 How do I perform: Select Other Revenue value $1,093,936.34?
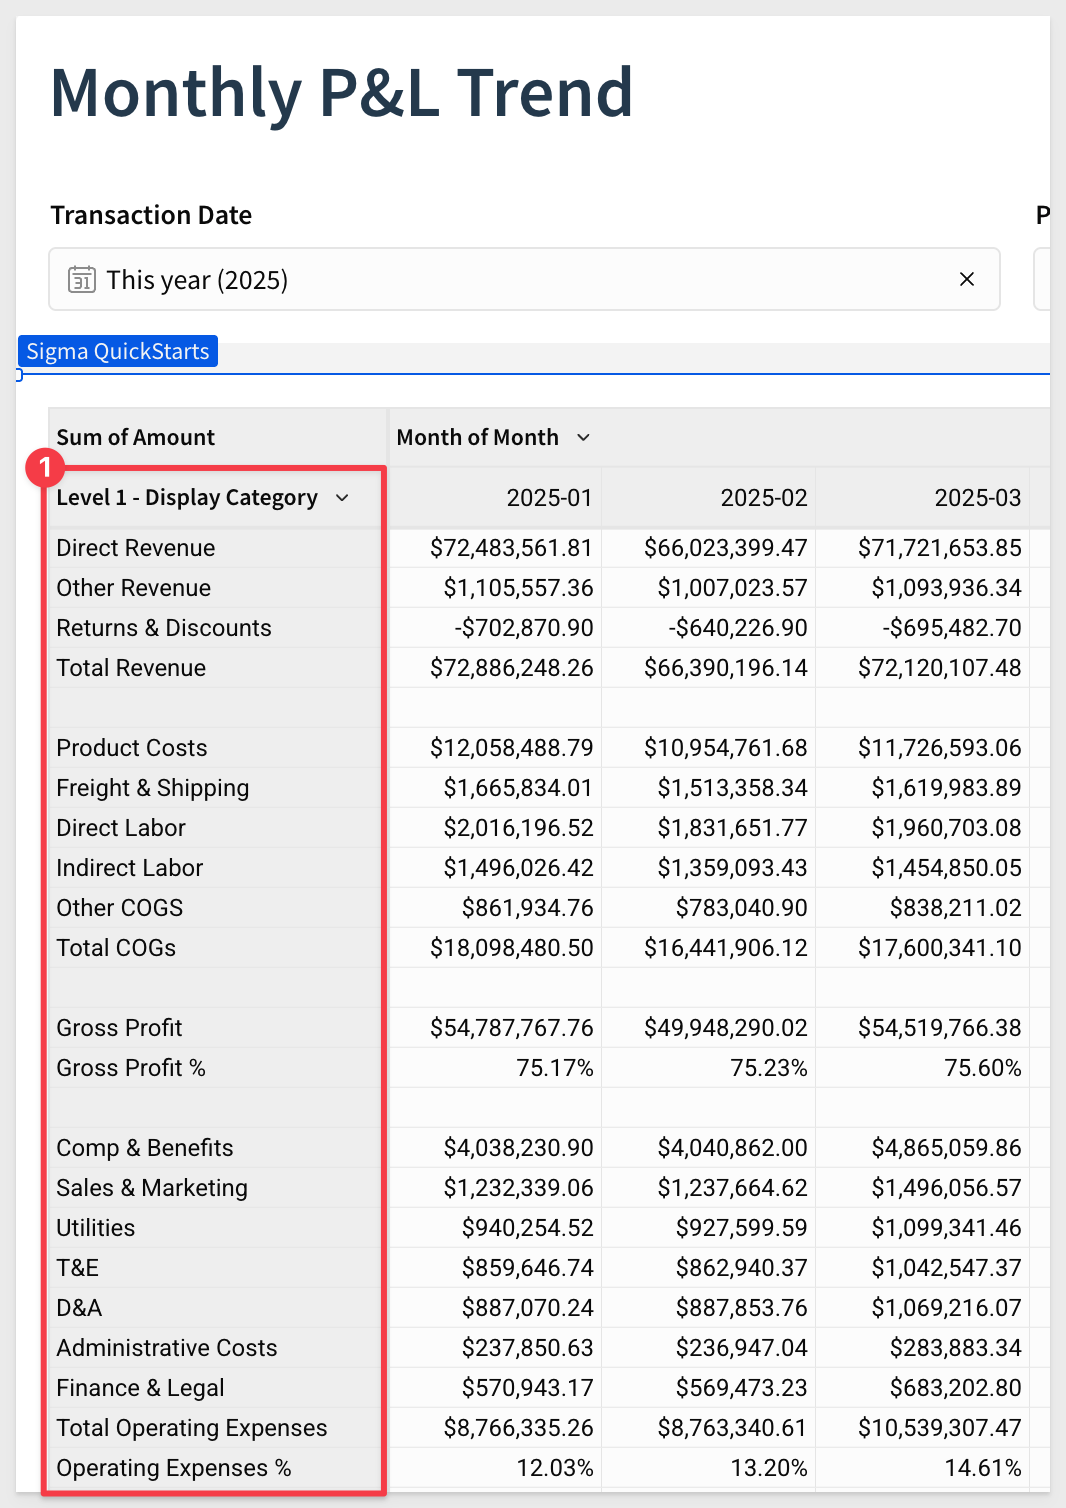tap(947, 588)
